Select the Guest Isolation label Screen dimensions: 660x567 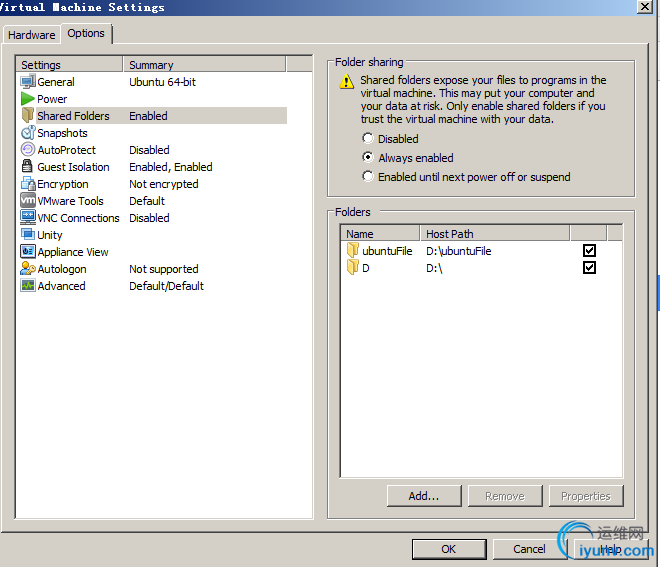pos(73,167)
